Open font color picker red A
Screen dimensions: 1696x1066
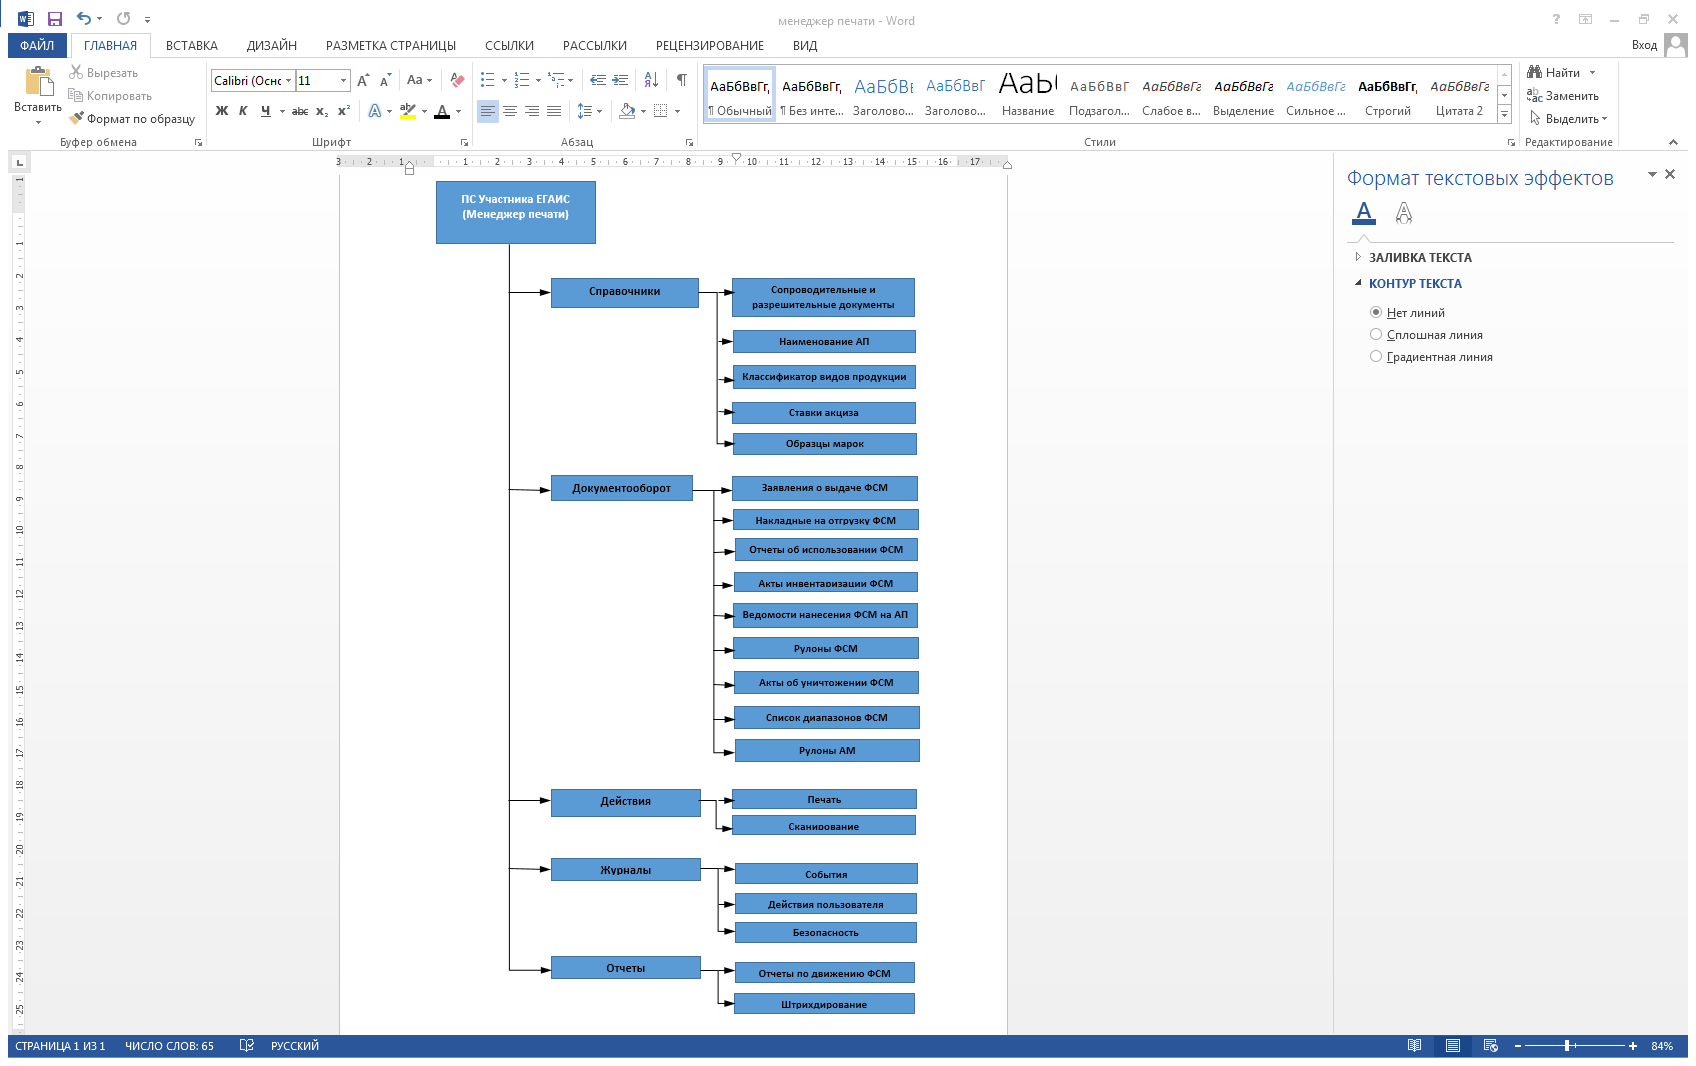[442, 111]
